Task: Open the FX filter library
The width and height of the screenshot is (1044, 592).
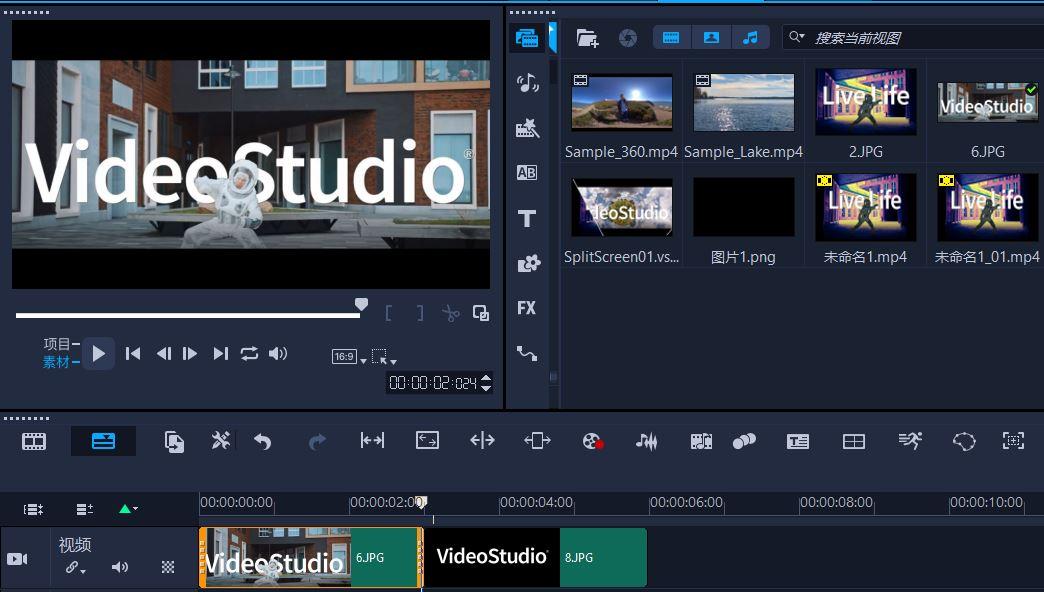Action: (526, 308)
